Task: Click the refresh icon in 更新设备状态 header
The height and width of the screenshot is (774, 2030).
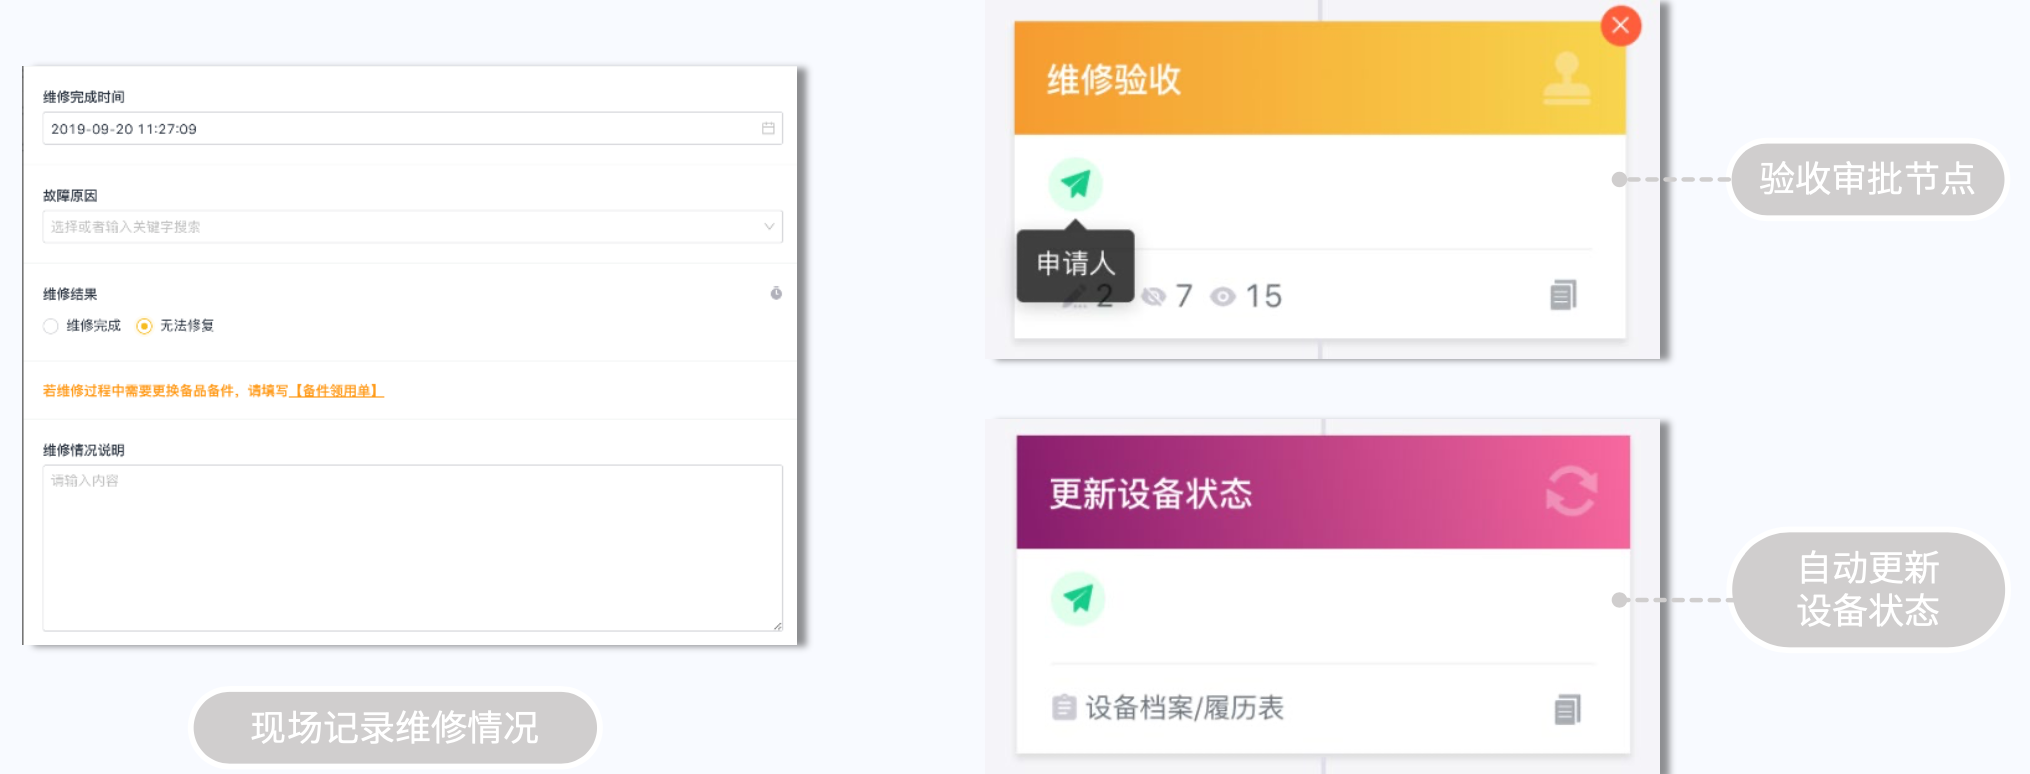Action: 1571,491
